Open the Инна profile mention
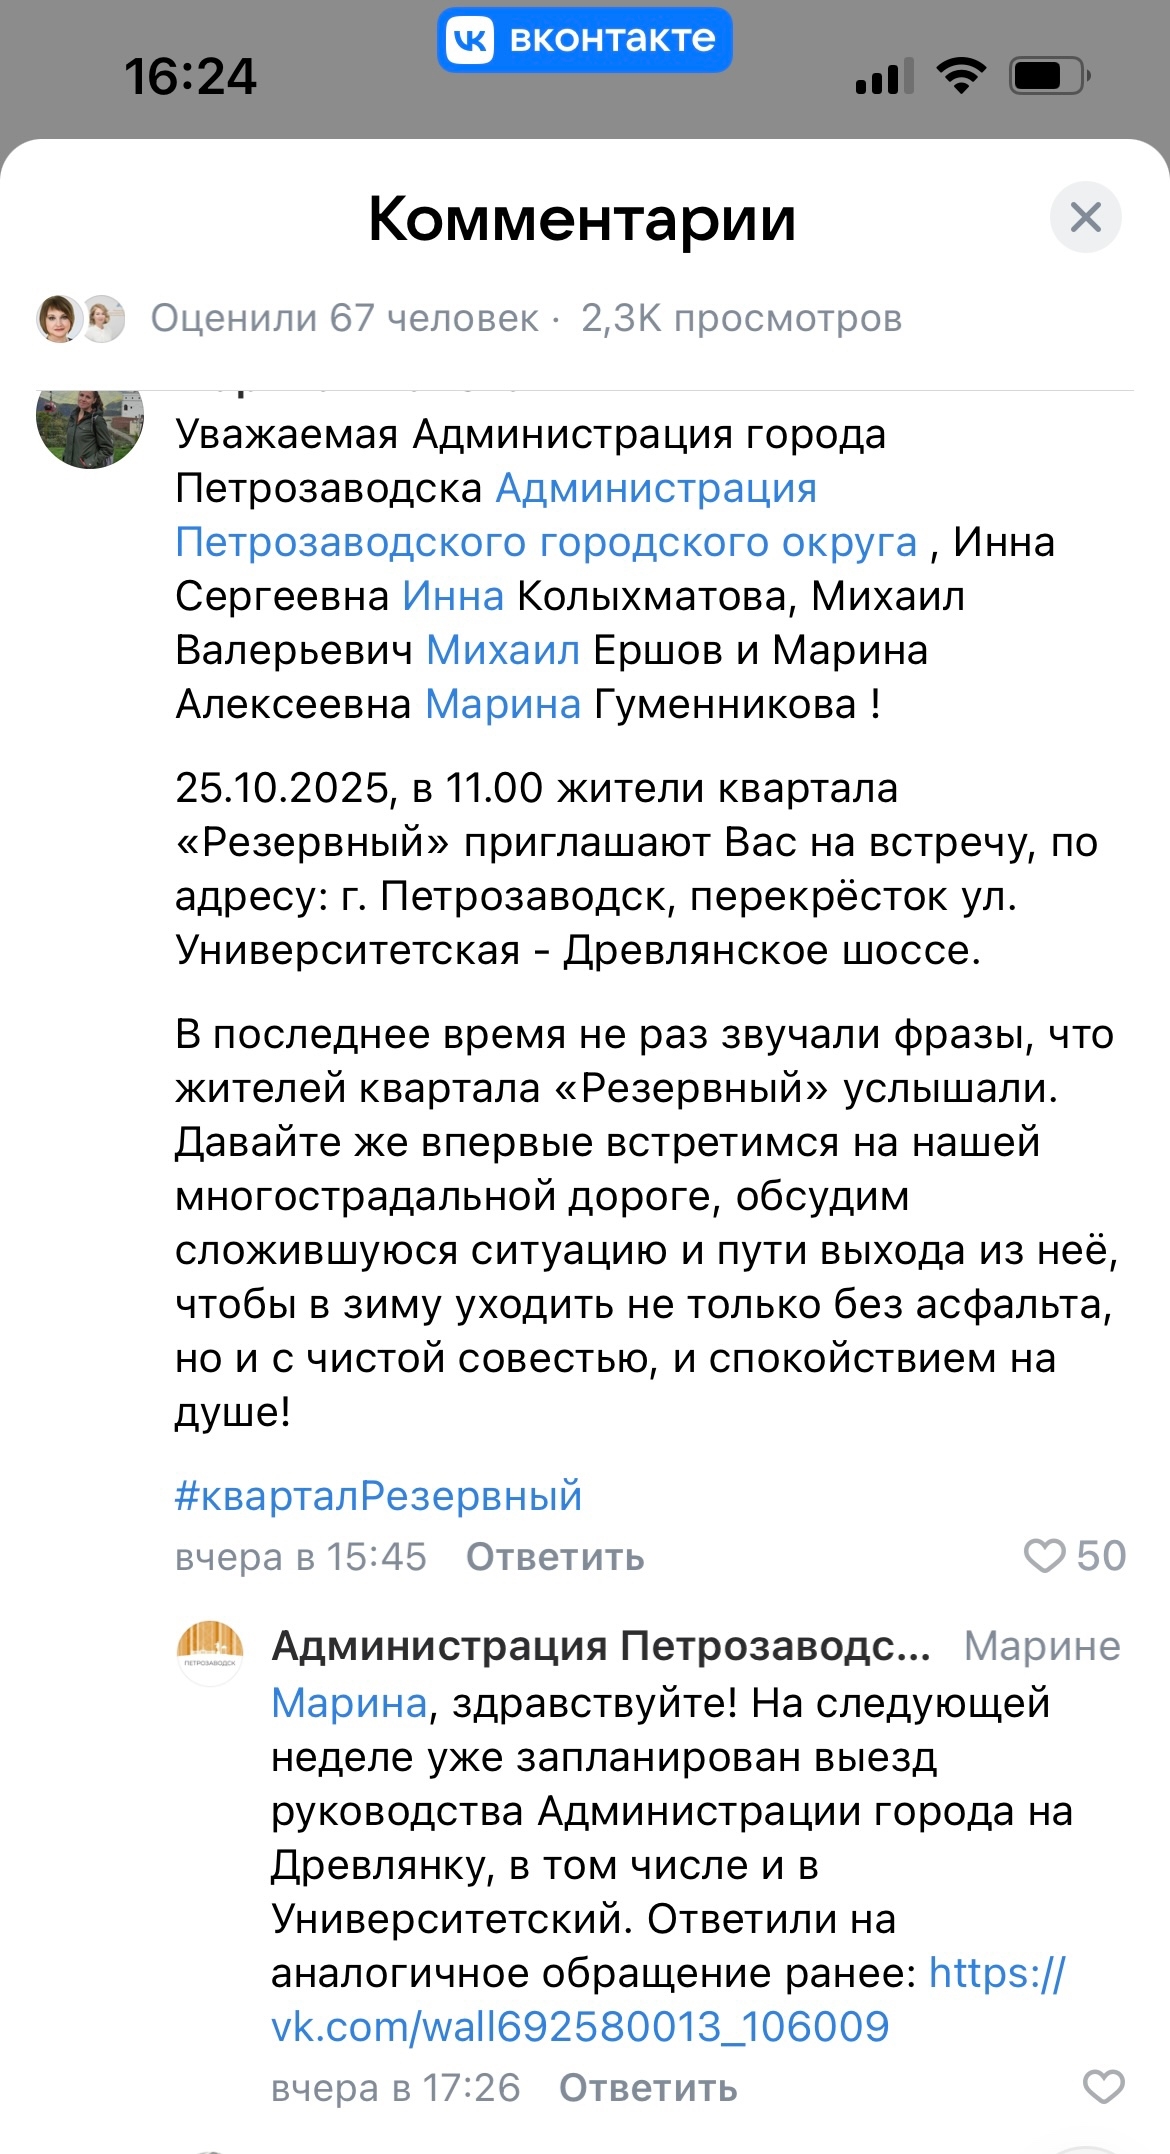Screen dimensions: 1170x2154 point(453,596)
